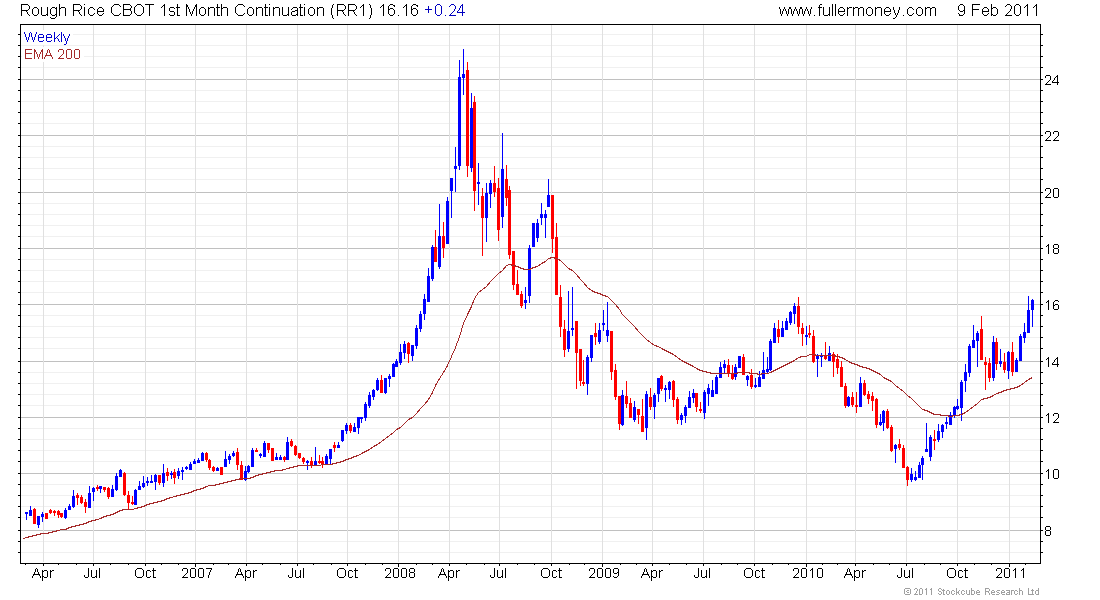Click the 'Jul' label just before Oct 2010
Viewport: 1100px width, 600px height.
(906, 573)
